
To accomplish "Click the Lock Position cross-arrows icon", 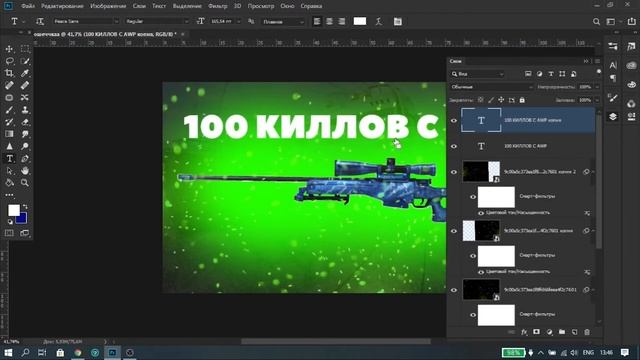I will [501, 100].
